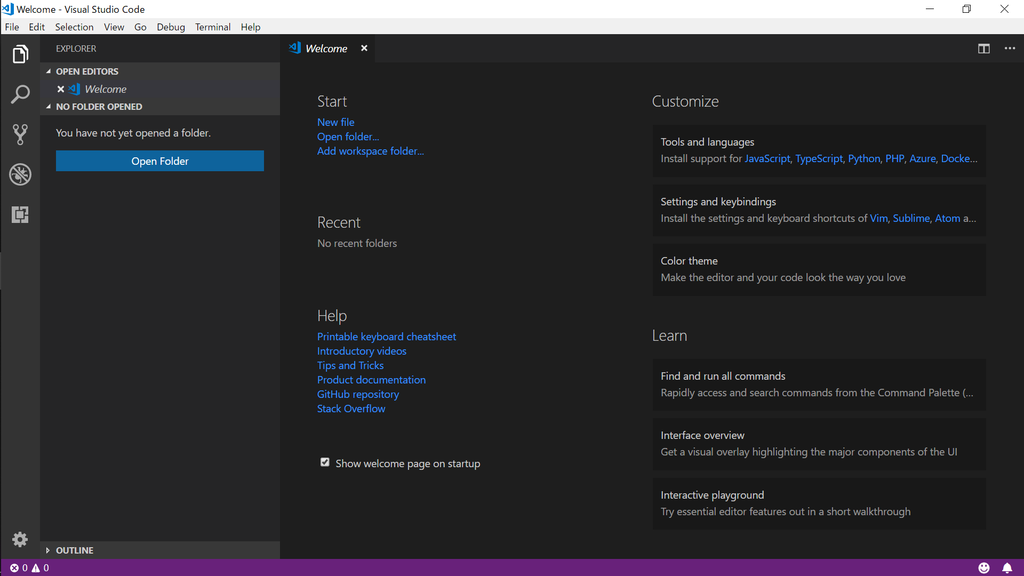The height and width of the screenshot is (576, 1024).
Task: Open the File menu
Action: tap(12, 27)
